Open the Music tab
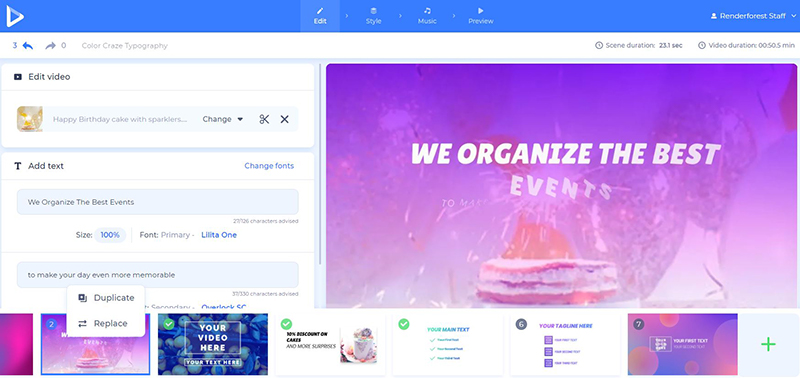800x378 pixels. [427, 16]
